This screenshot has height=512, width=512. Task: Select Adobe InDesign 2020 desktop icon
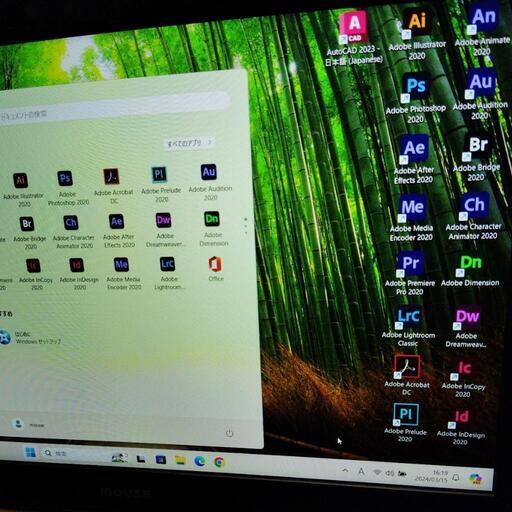(x=461, y=427)
